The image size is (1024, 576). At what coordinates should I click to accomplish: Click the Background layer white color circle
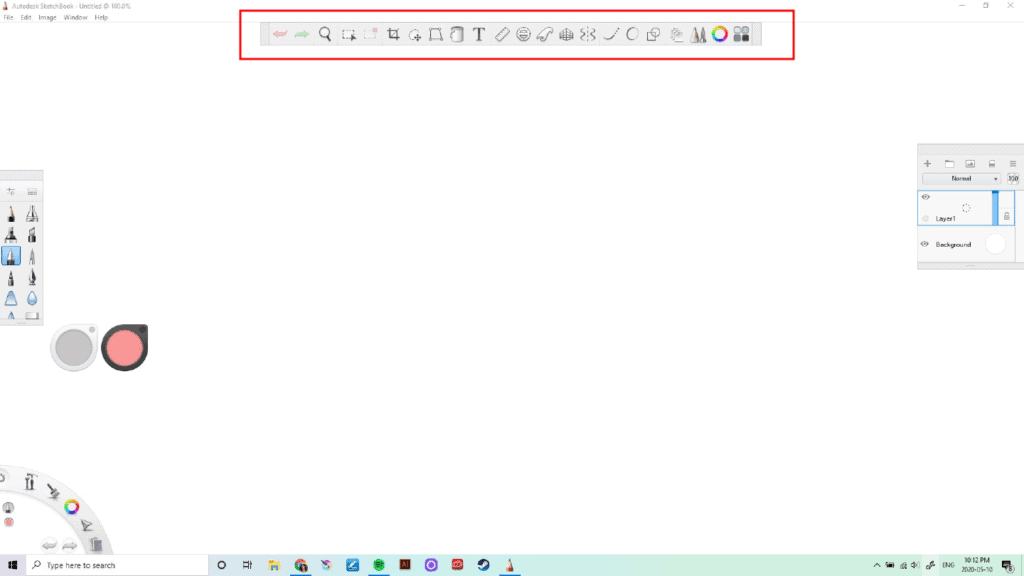995,244
